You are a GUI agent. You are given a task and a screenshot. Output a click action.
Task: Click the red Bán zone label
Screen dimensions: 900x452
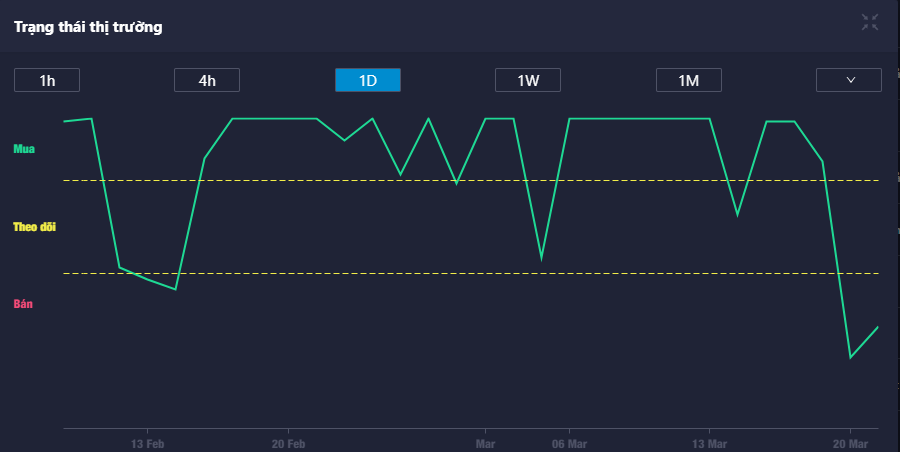[23, 303]
